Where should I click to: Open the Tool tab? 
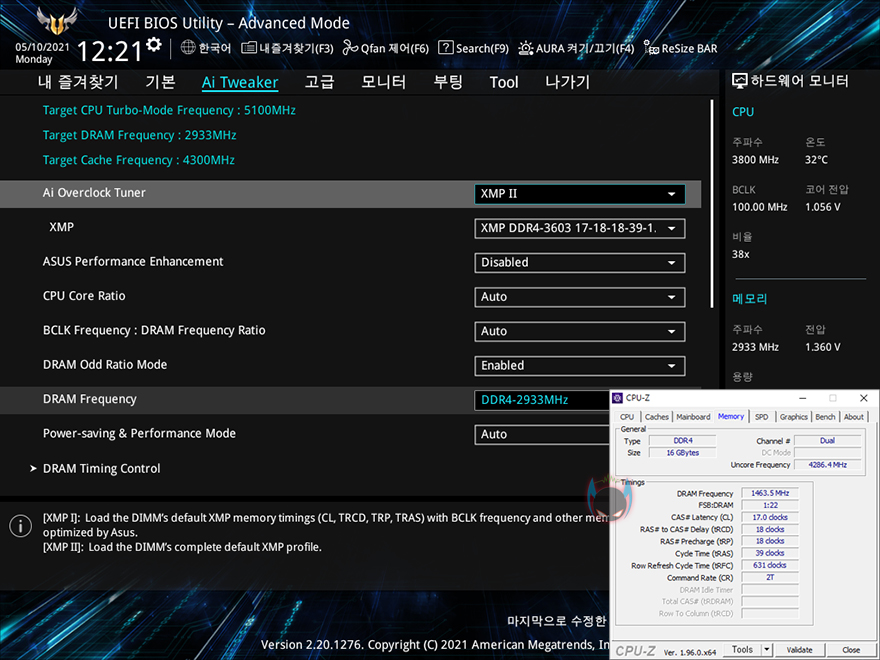click(x=504, y=82)
